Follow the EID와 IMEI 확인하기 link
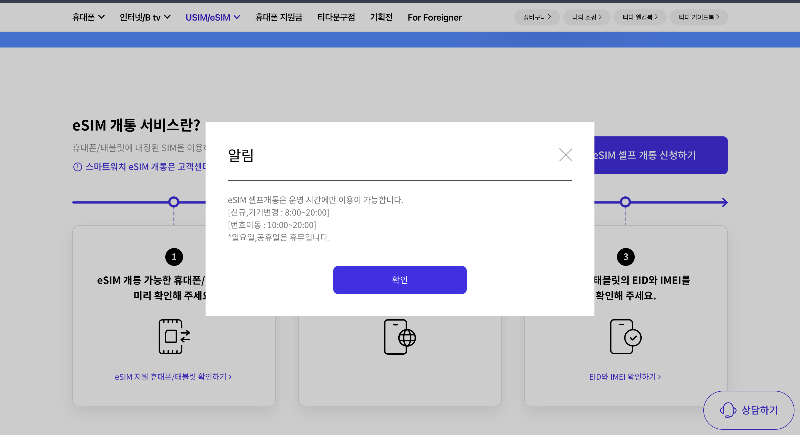Viewport: 800px width, 435px height. pyautogui.click(x=625, y=377)
